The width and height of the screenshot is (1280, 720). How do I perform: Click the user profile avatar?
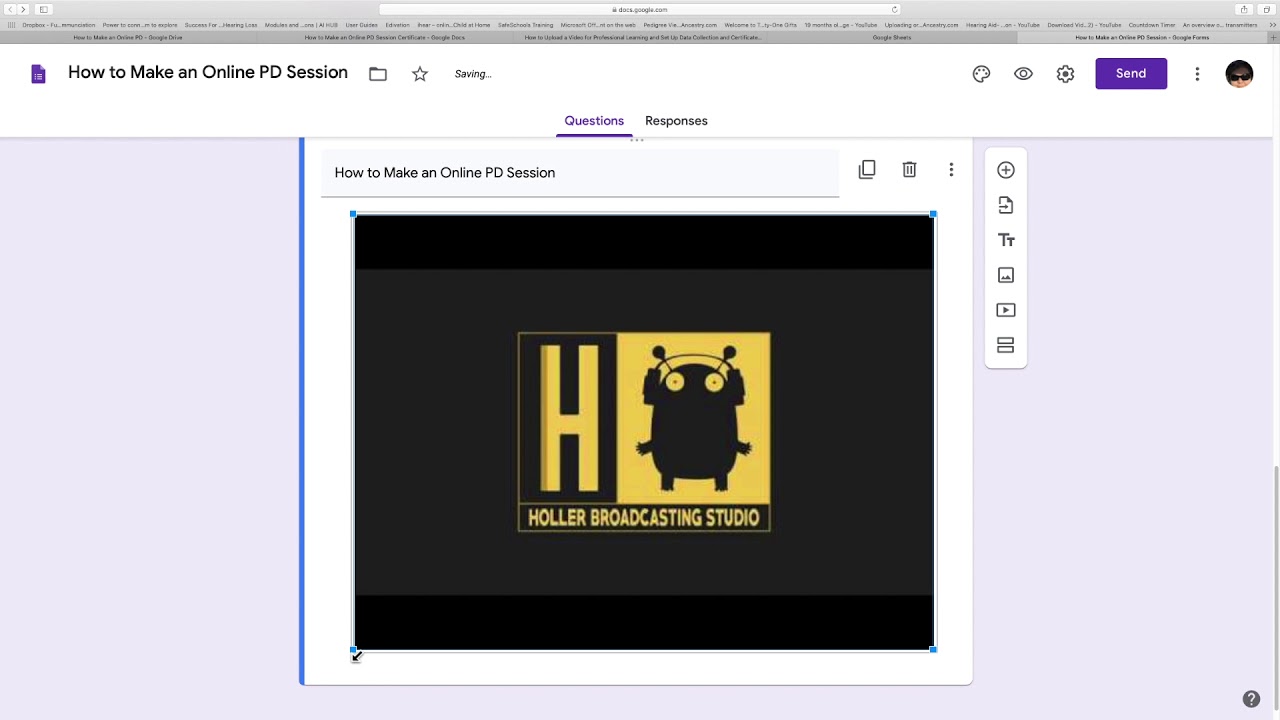point(1239,73)
